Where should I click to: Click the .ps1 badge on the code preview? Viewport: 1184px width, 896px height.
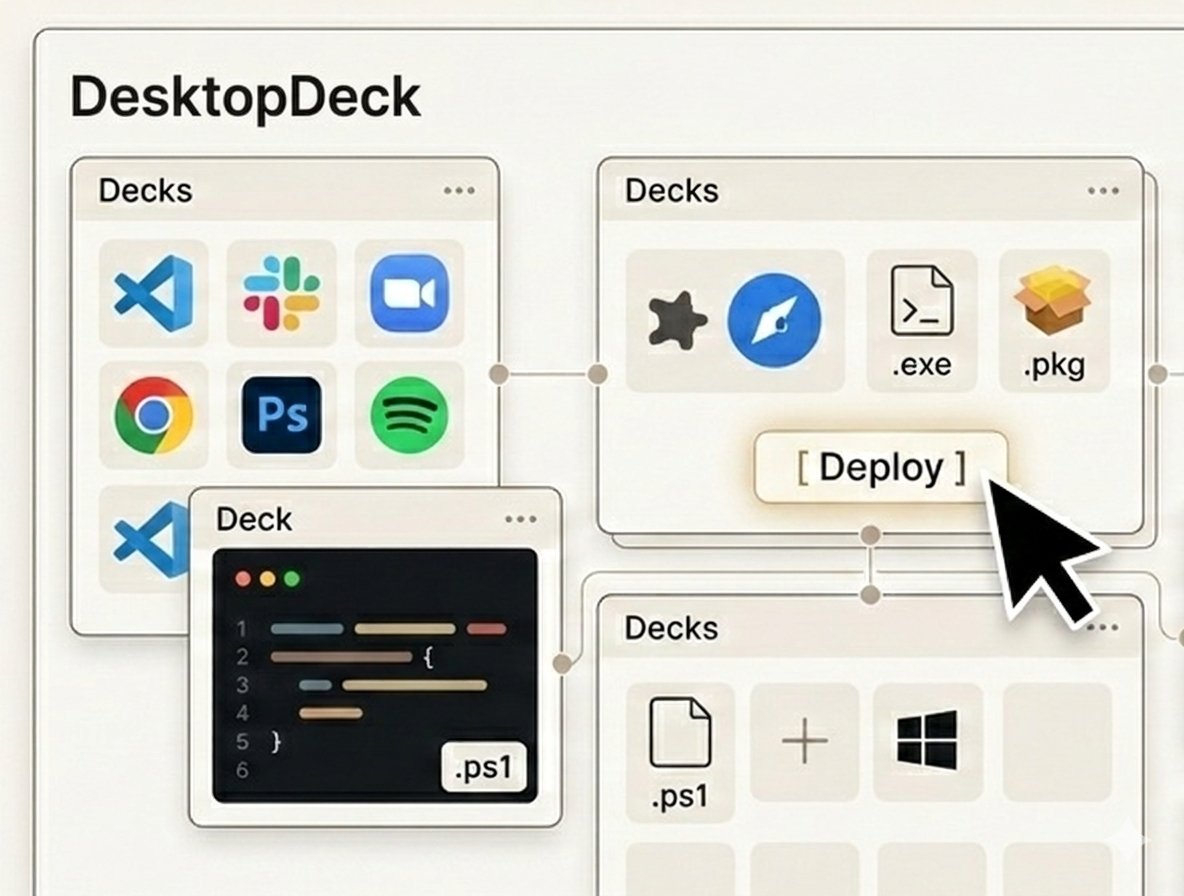[x=484, y=767]
